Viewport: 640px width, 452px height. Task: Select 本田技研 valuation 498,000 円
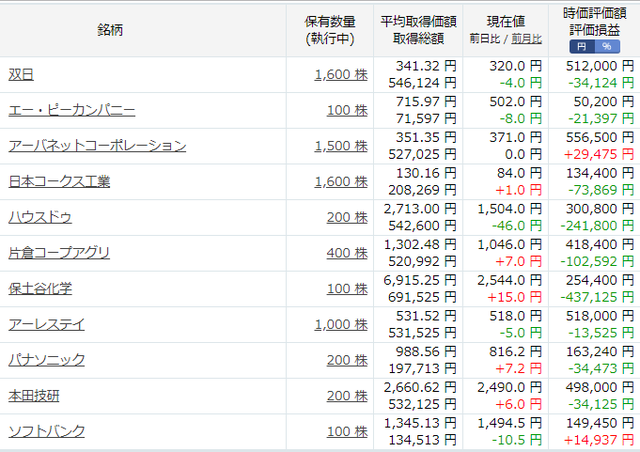(600, 387)
